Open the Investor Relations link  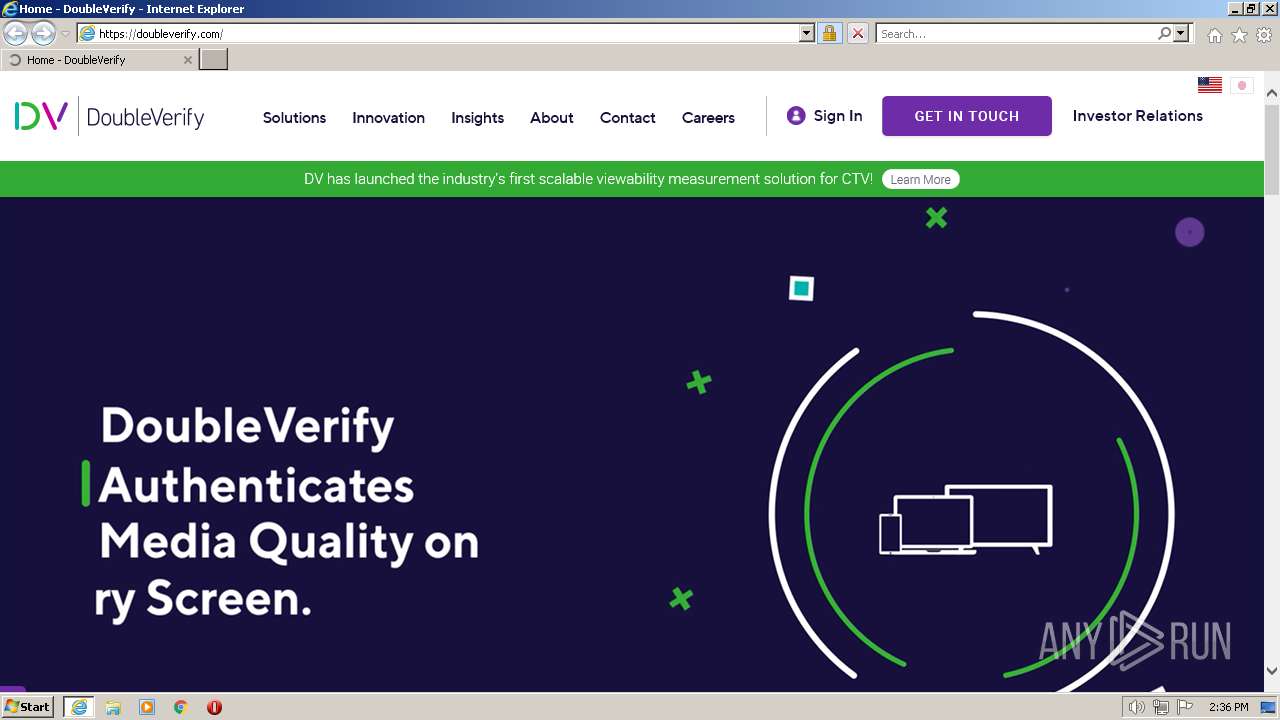1138,116
